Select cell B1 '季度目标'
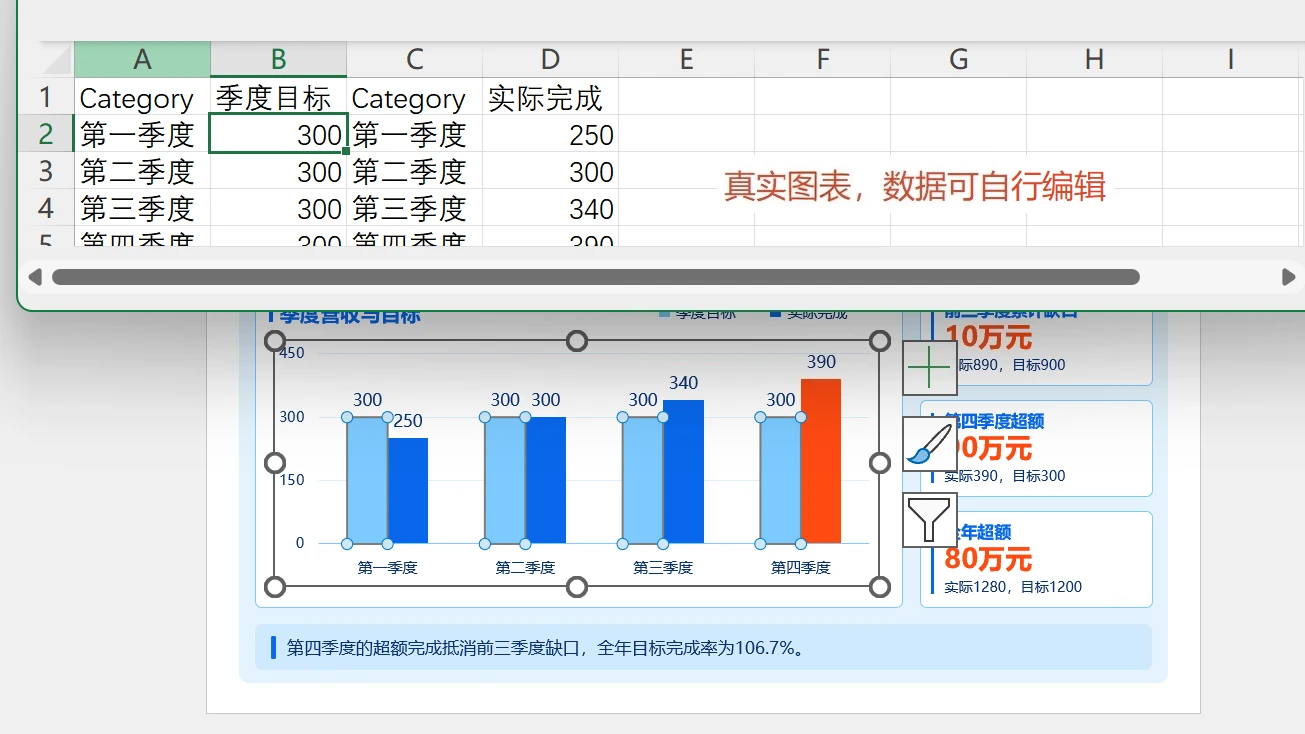The height and width of the screenshot is (734, 1305). pos(279,97)
